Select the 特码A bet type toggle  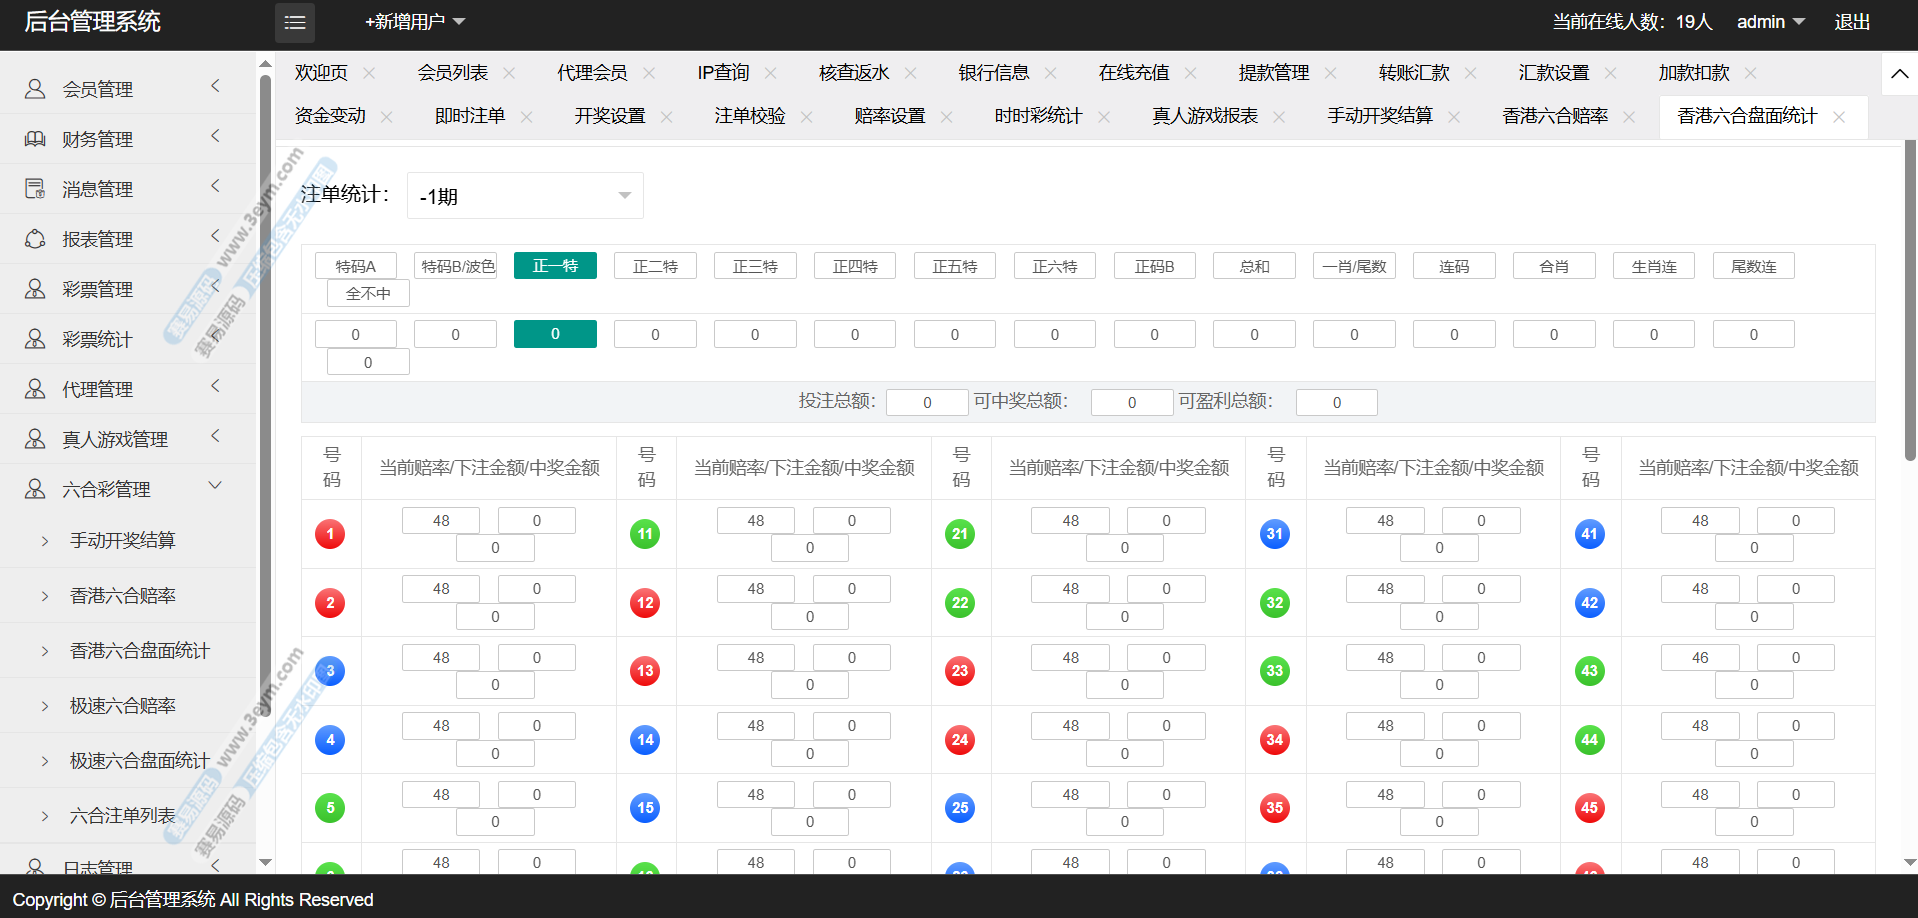coord(356,266)
